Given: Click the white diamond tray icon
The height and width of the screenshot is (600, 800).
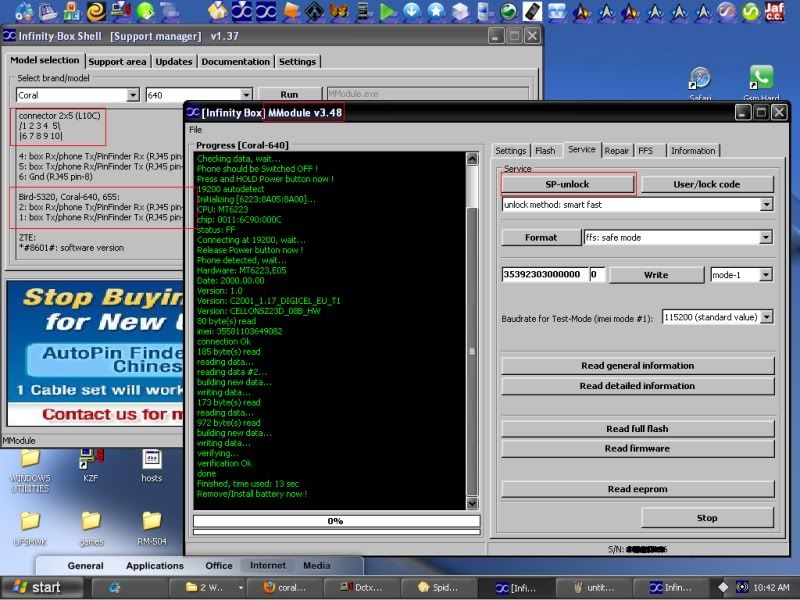Looking at the screenshot, I should point(723,587).
